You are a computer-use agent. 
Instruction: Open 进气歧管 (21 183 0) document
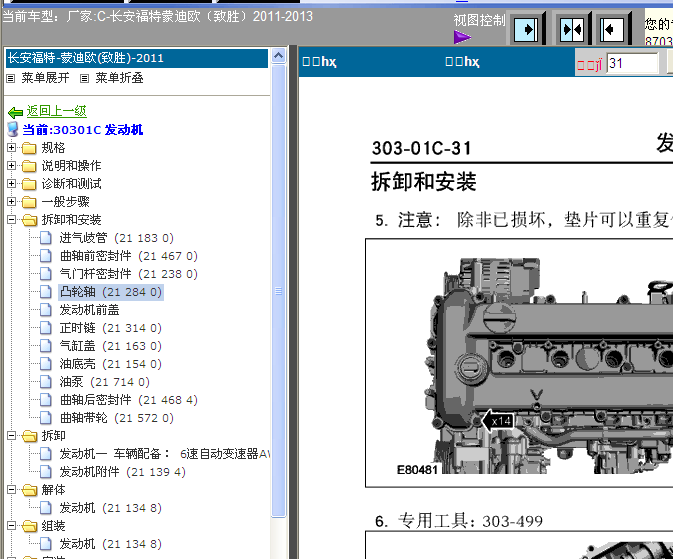click(116, 238)
